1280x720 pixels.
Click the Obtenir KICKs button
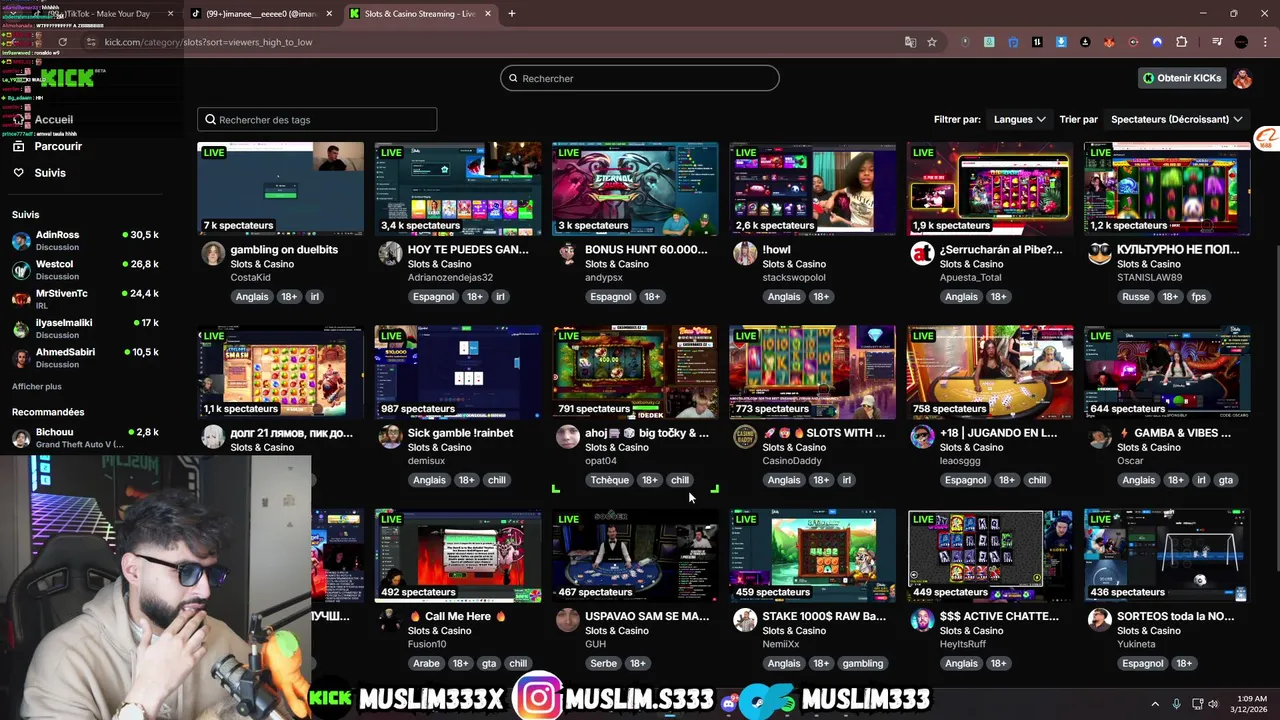click(x=1182, y=78)
